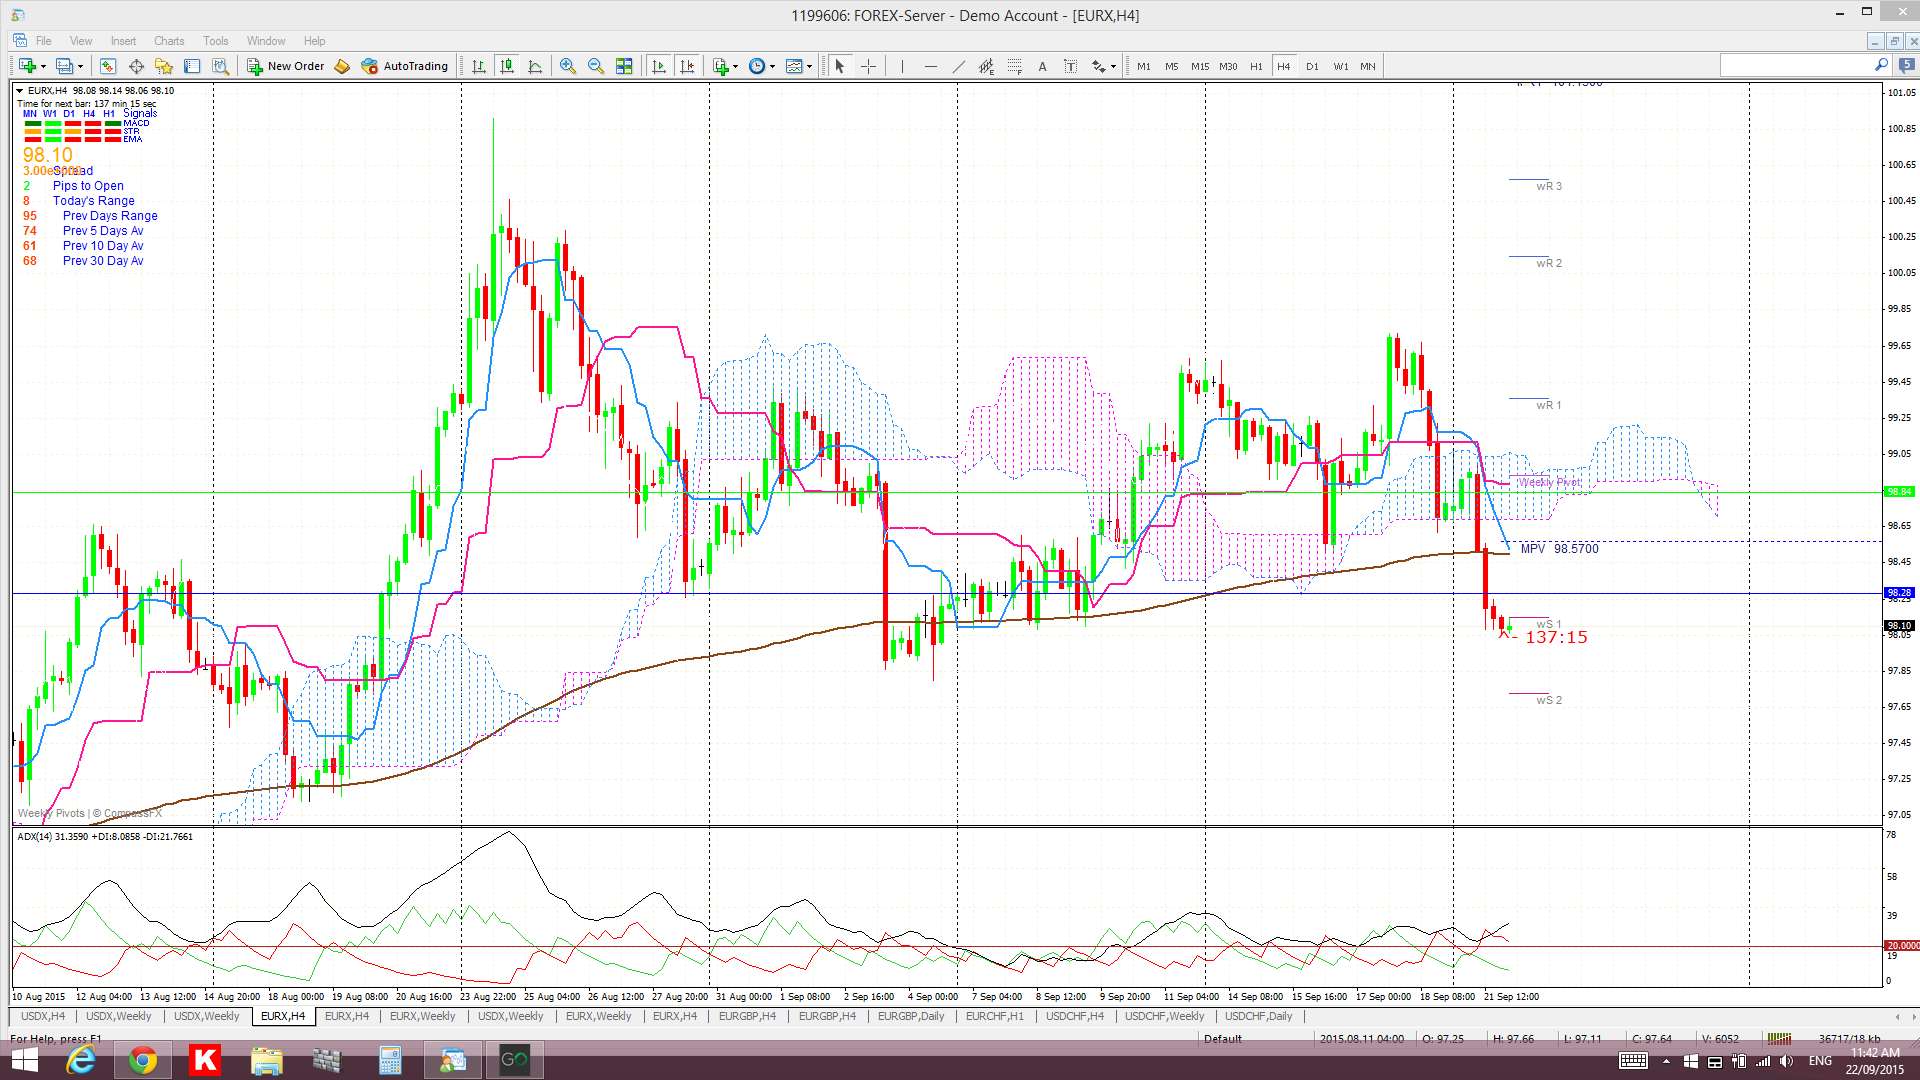
Task: Toggle the AutoTrading button
Action: pos(405,66)
